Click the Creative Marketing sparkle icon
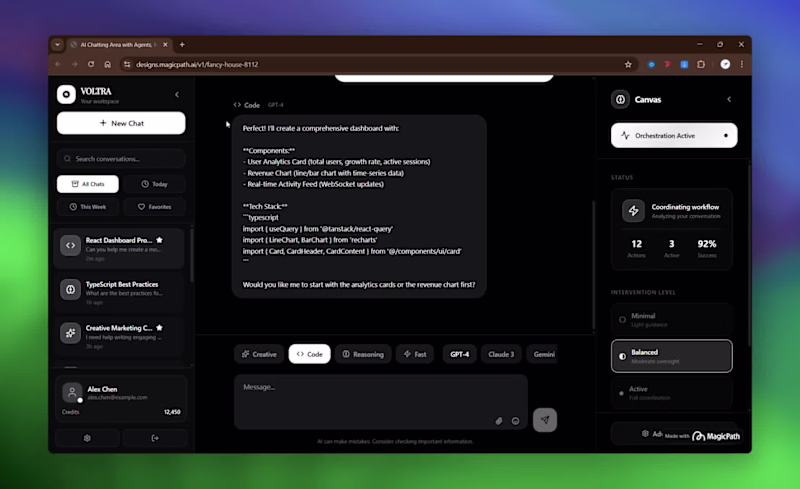800x489 pixels. (70, 333)
